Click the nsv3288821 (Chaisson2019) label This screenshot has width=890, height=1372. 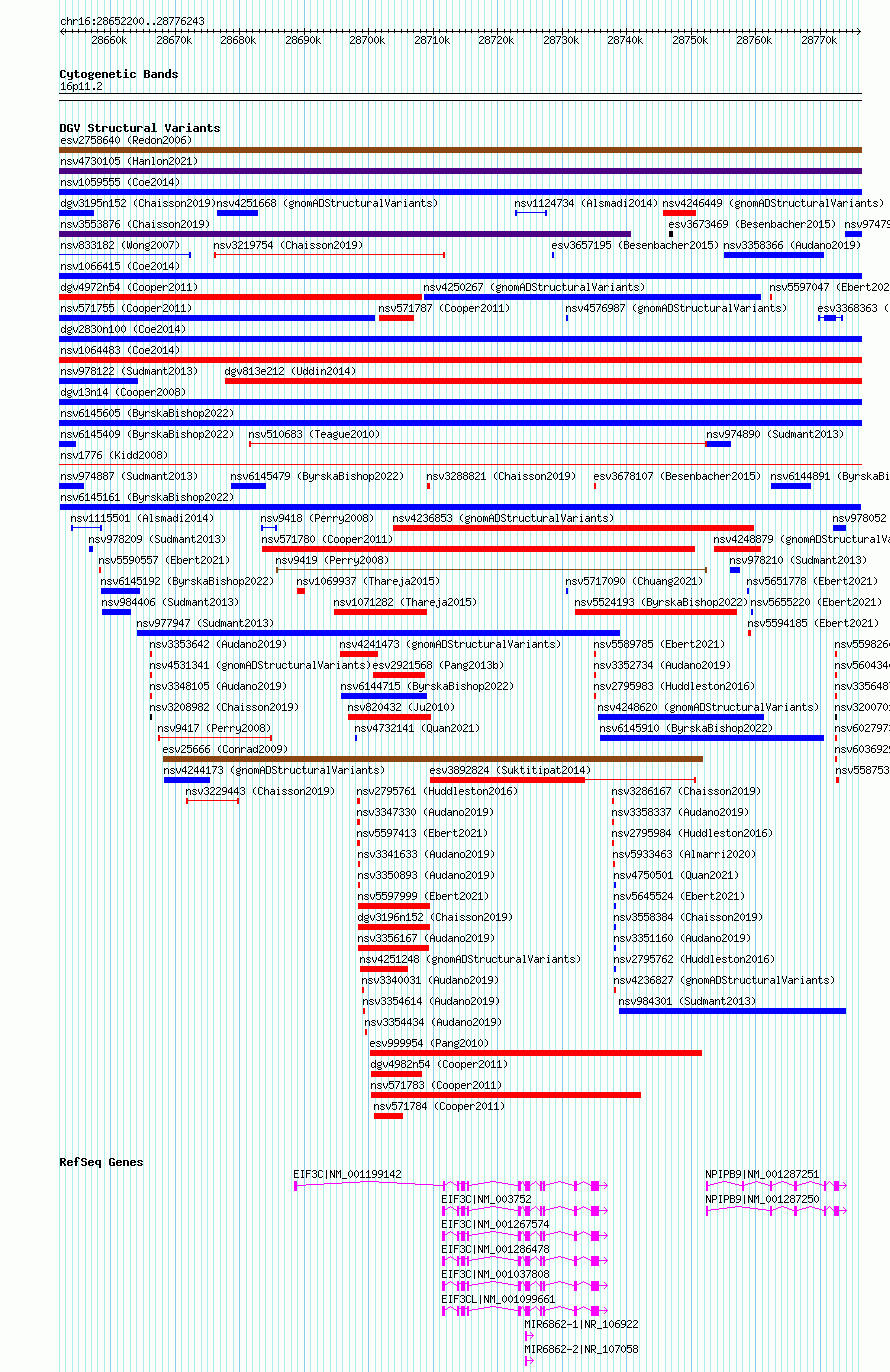pyautogui.click(x=502, y=476)
